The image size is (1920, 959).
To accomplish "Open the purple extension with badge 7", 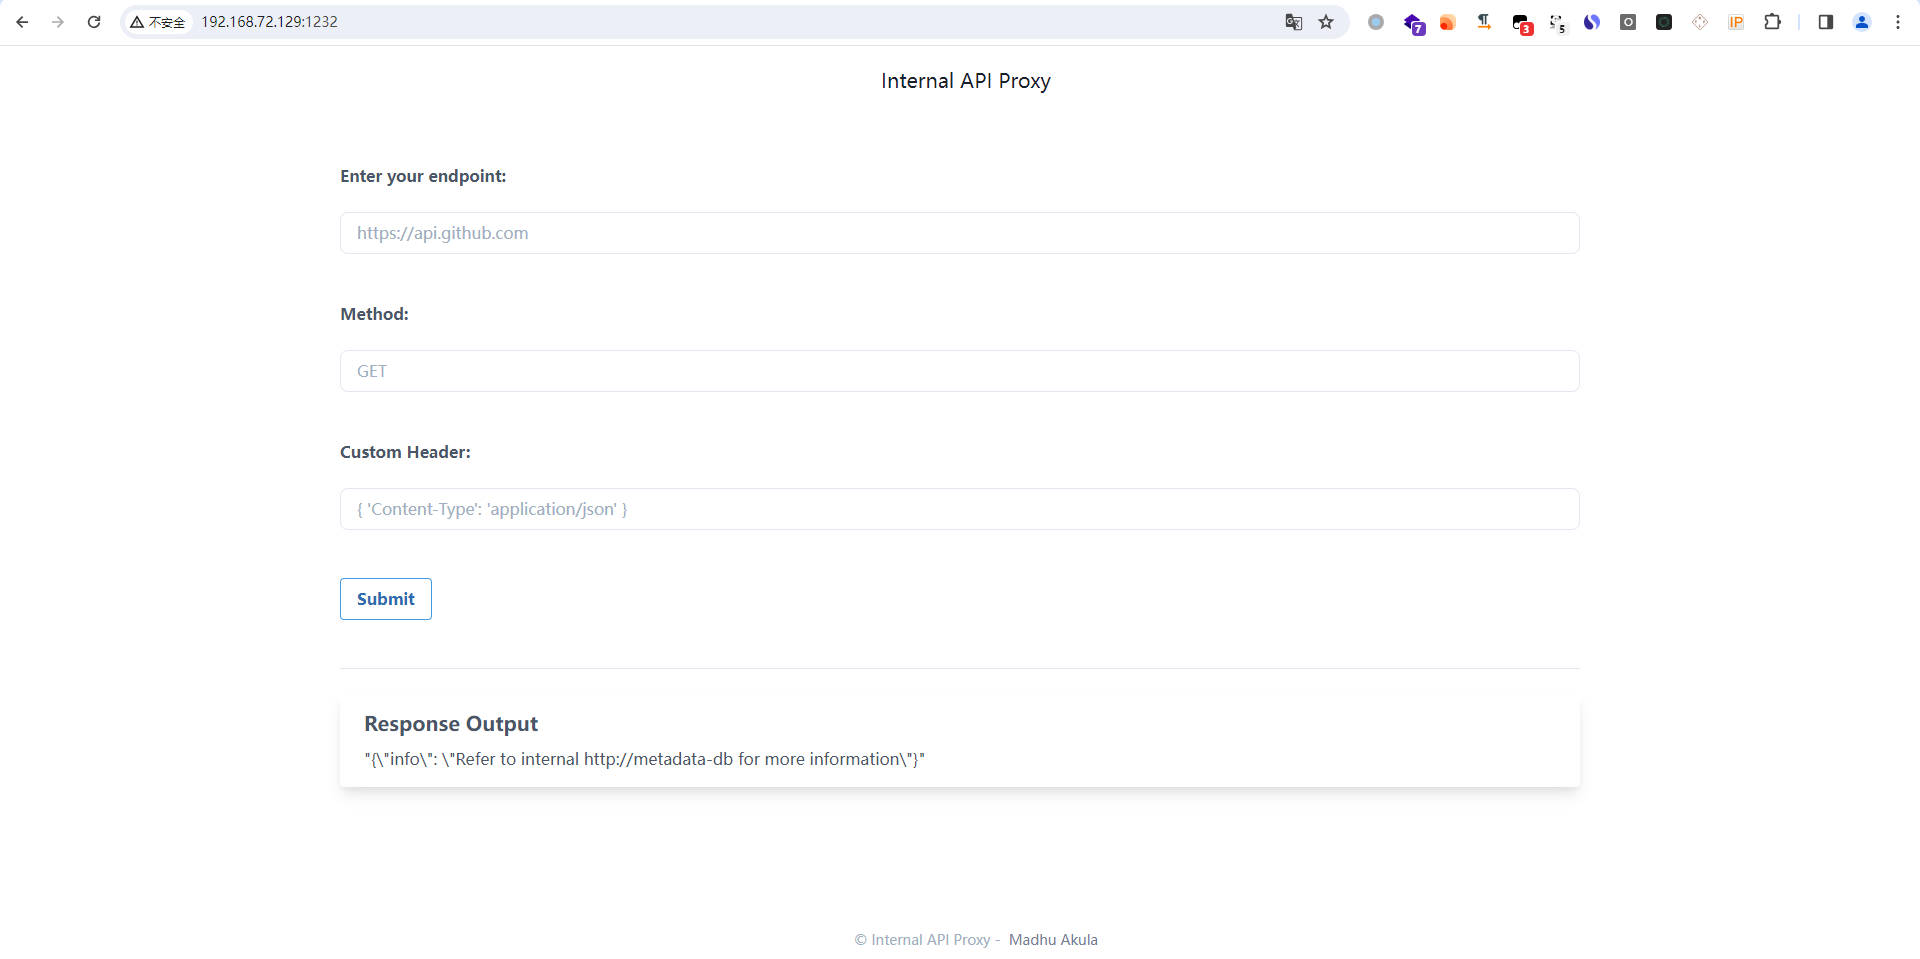I will pos(1414,24).
